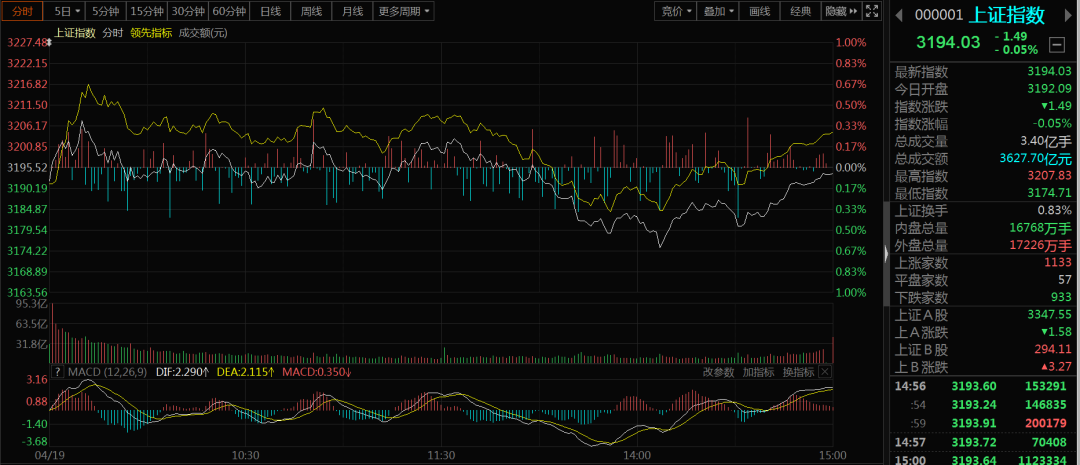The width and height of the screenshot is (1080, 465).
Task: Click the small marker beside 3227.48
Action: [49, 42]
